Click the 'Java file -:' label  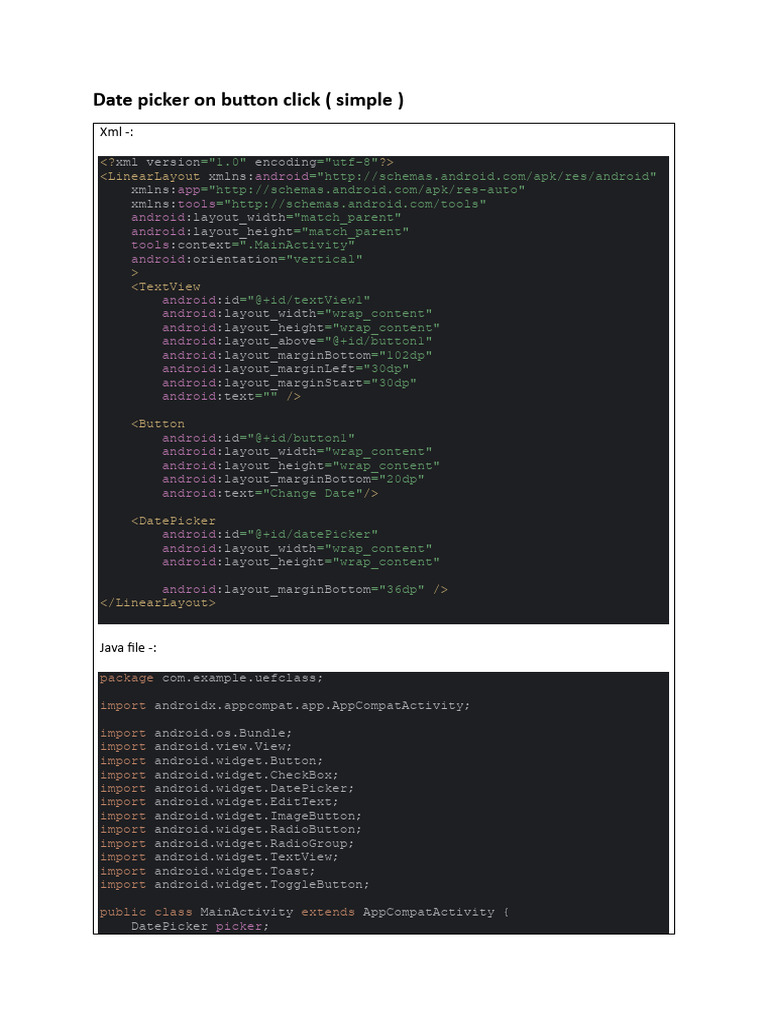point(128,648)
